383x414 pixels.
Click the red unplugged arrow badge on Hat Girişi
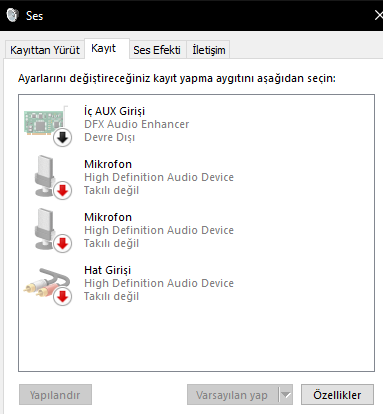coord(62,296)
